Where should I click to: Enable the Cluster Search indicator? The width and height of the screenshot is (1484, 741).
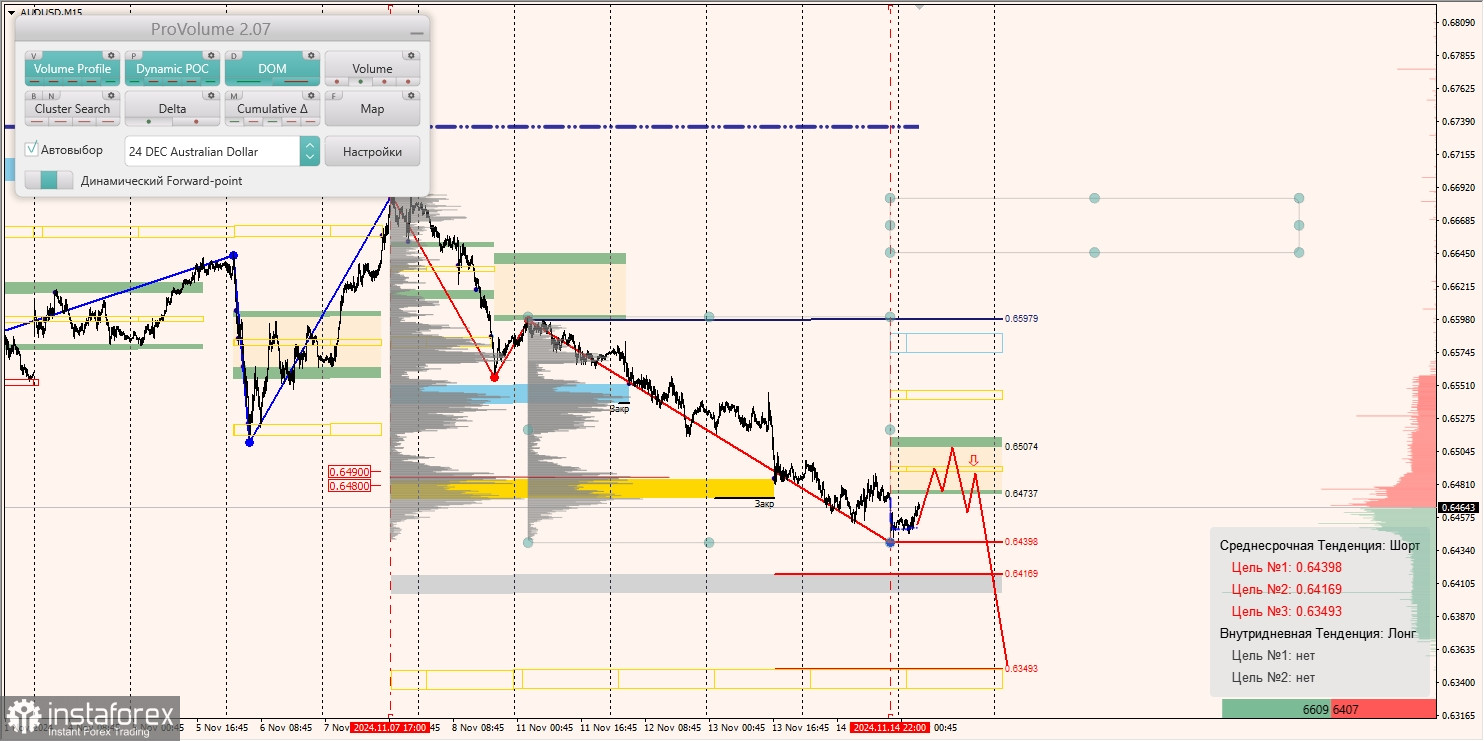click(72, 109)
